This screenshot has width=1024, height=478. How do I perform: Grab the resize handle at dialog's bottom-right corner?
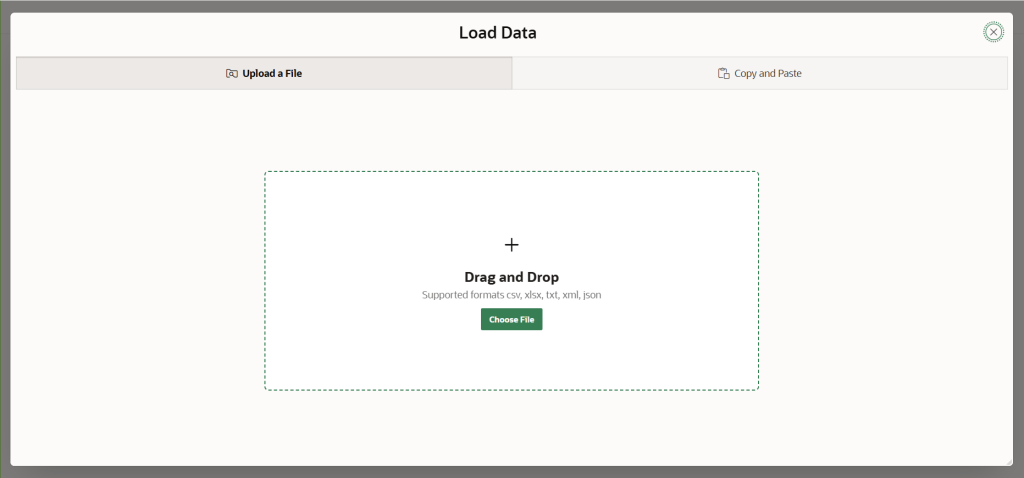(x=1008, y=462)
